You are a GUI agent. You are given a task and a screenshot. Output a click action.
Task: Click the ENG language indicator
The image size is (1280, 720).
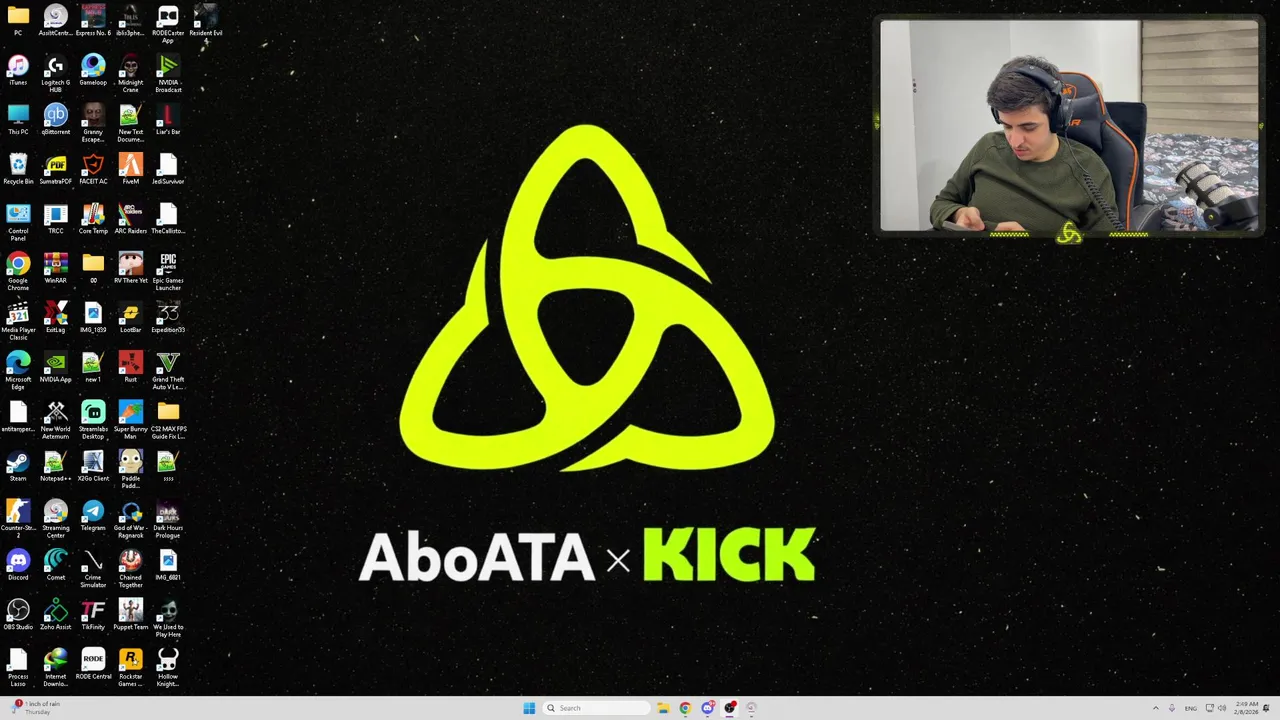[1192, 708]
